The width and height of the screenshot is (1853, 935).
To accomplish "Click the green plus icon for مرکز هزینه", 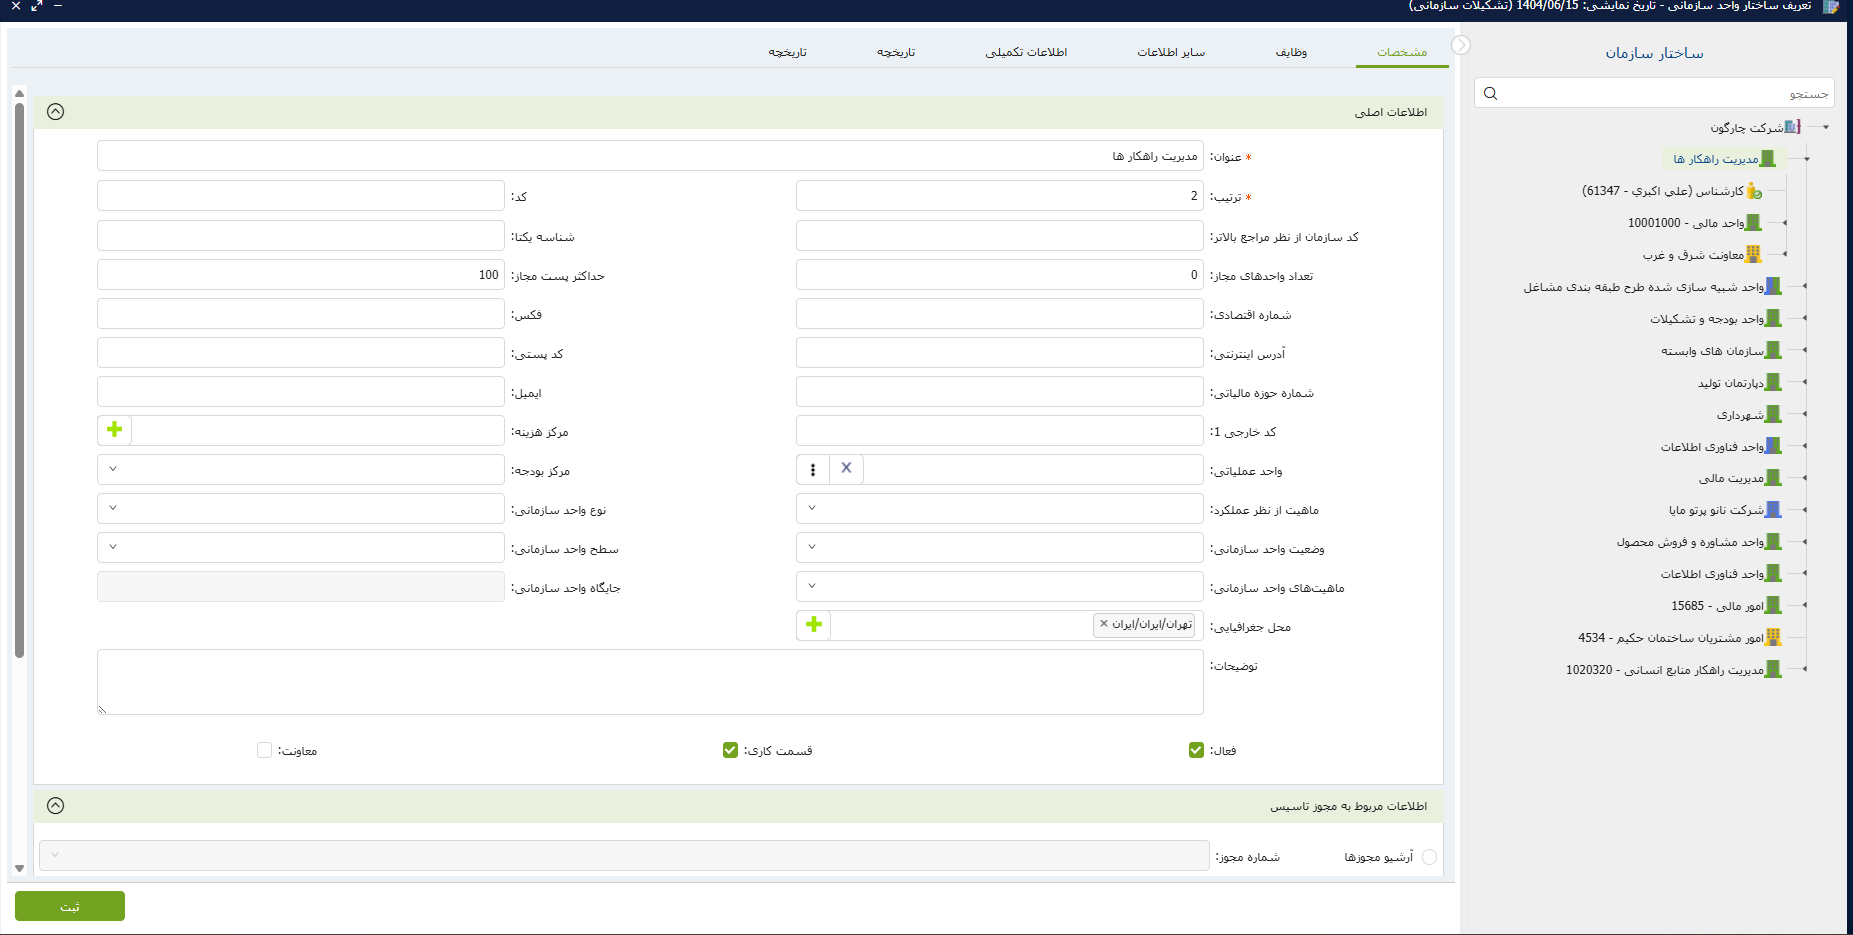I will click(115, 430).
